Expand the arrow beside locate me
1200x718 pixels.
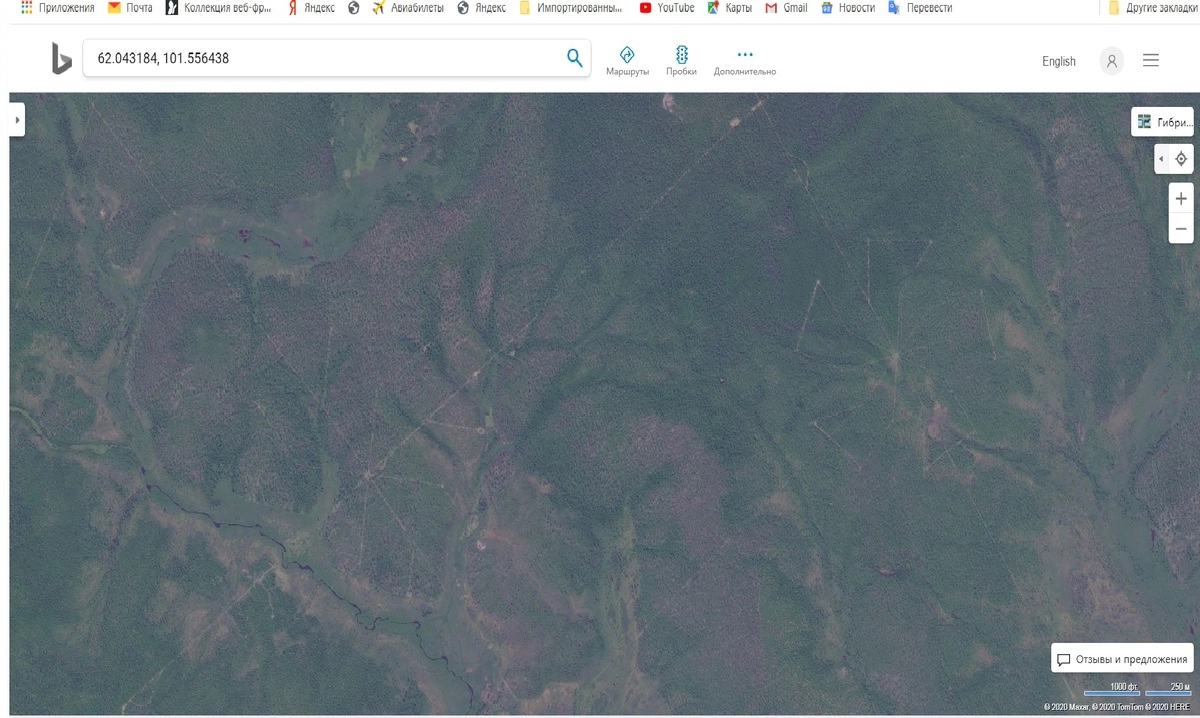tap(1160, 159)
